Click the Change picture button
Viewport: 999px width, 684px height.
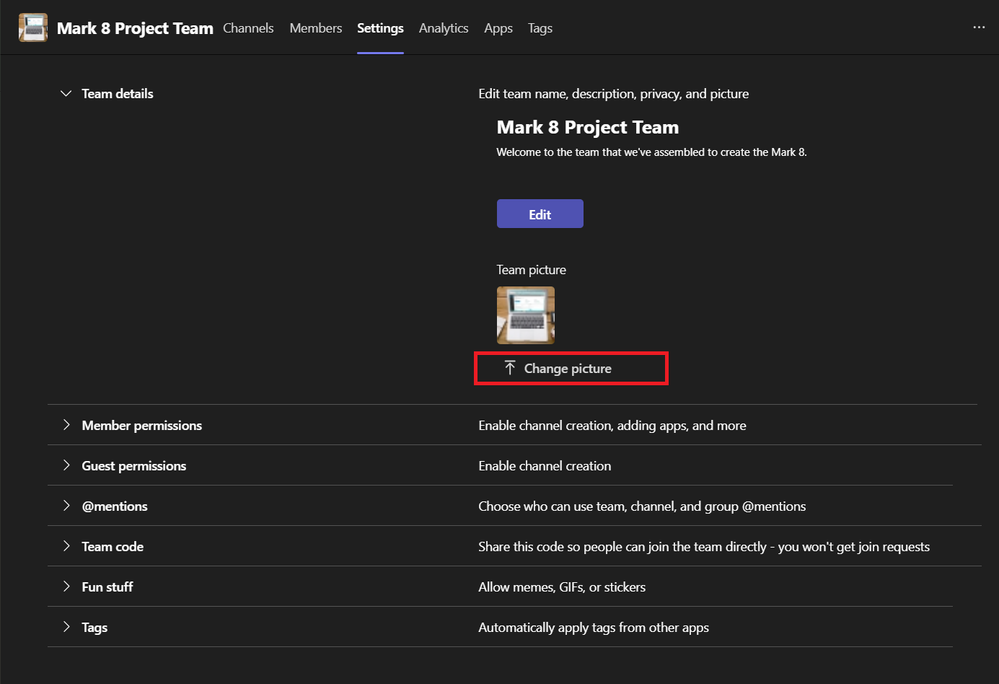[571, 368]
